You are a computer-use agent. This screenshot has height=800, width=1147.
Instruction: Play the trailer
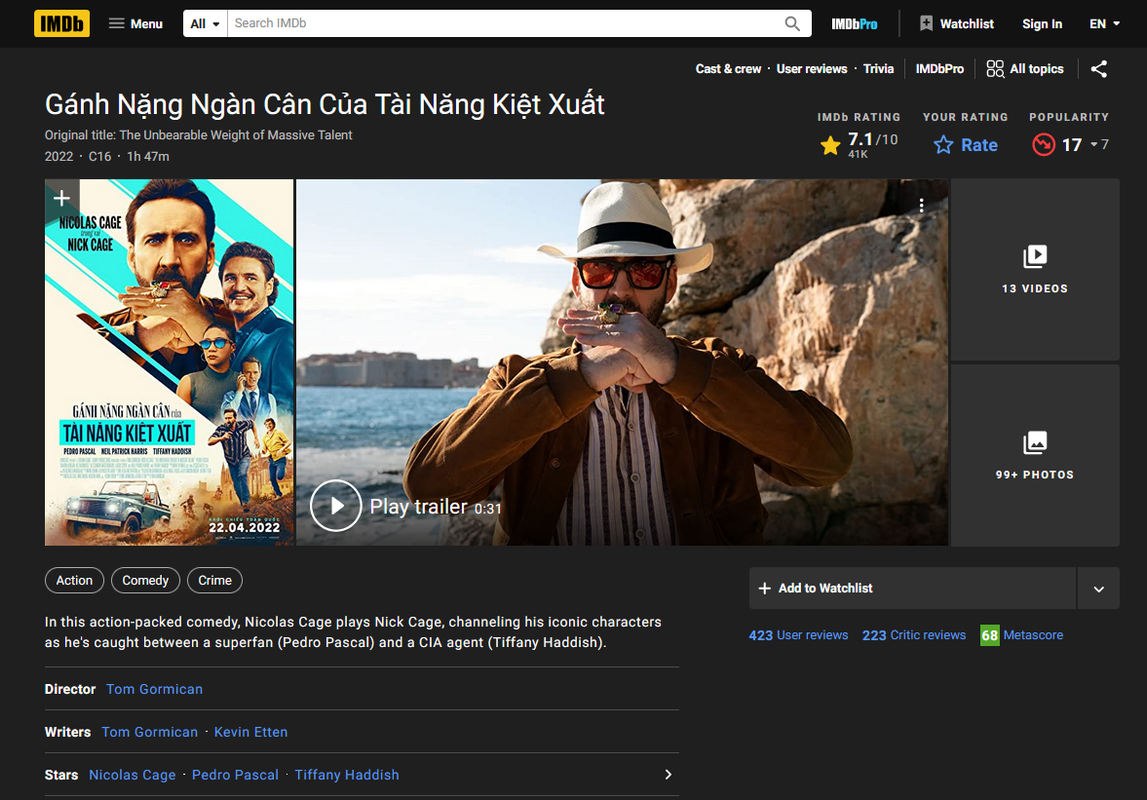336,505
